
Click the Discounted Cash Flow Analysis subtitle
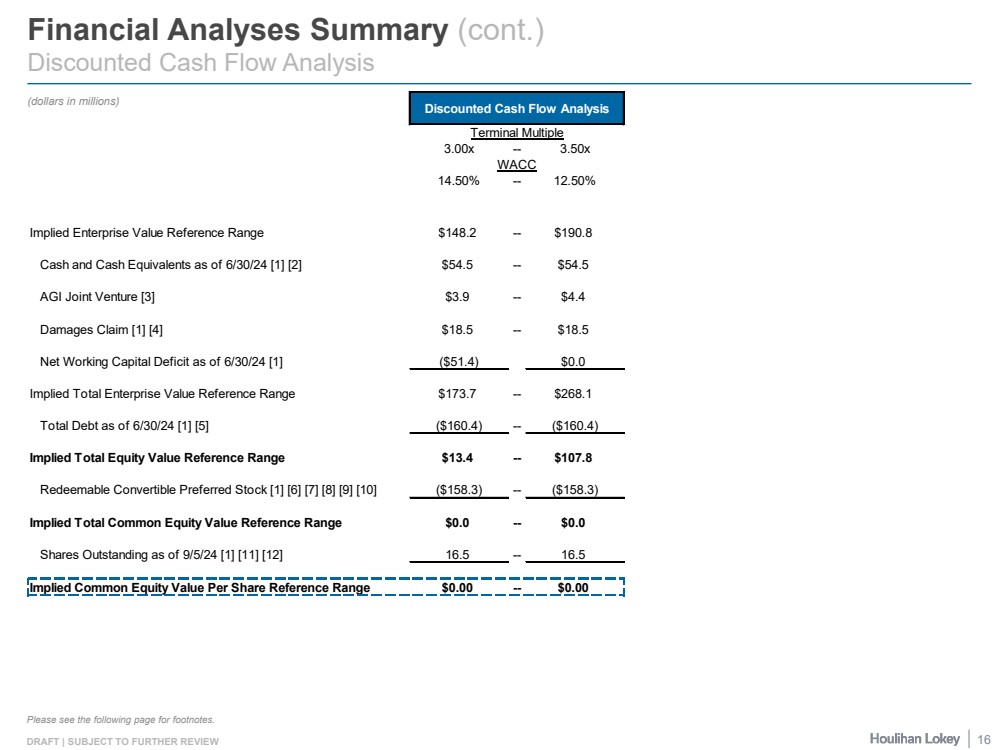pyautogui.click(x=201, y=63)
